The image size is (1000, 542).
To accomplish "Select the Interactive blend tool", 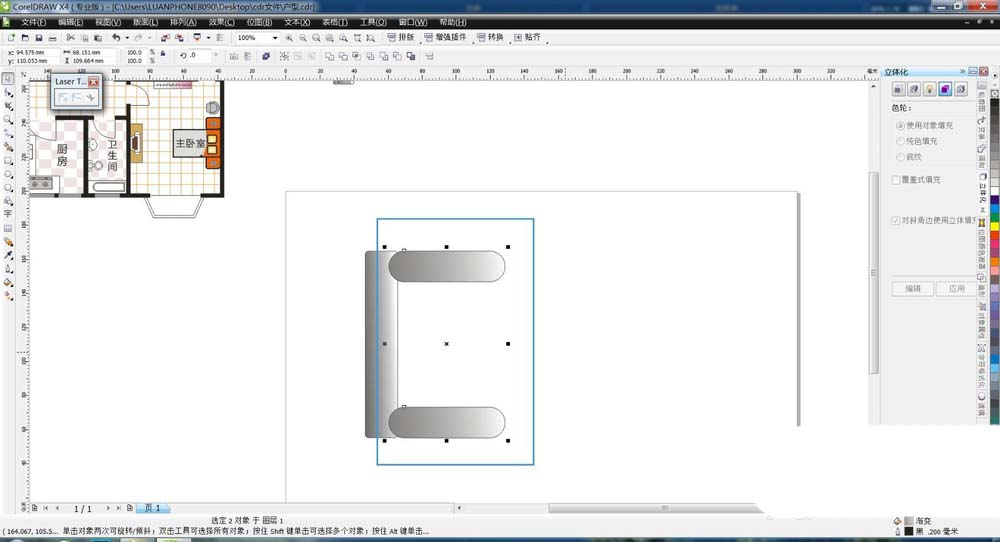I will coord(8,242).
